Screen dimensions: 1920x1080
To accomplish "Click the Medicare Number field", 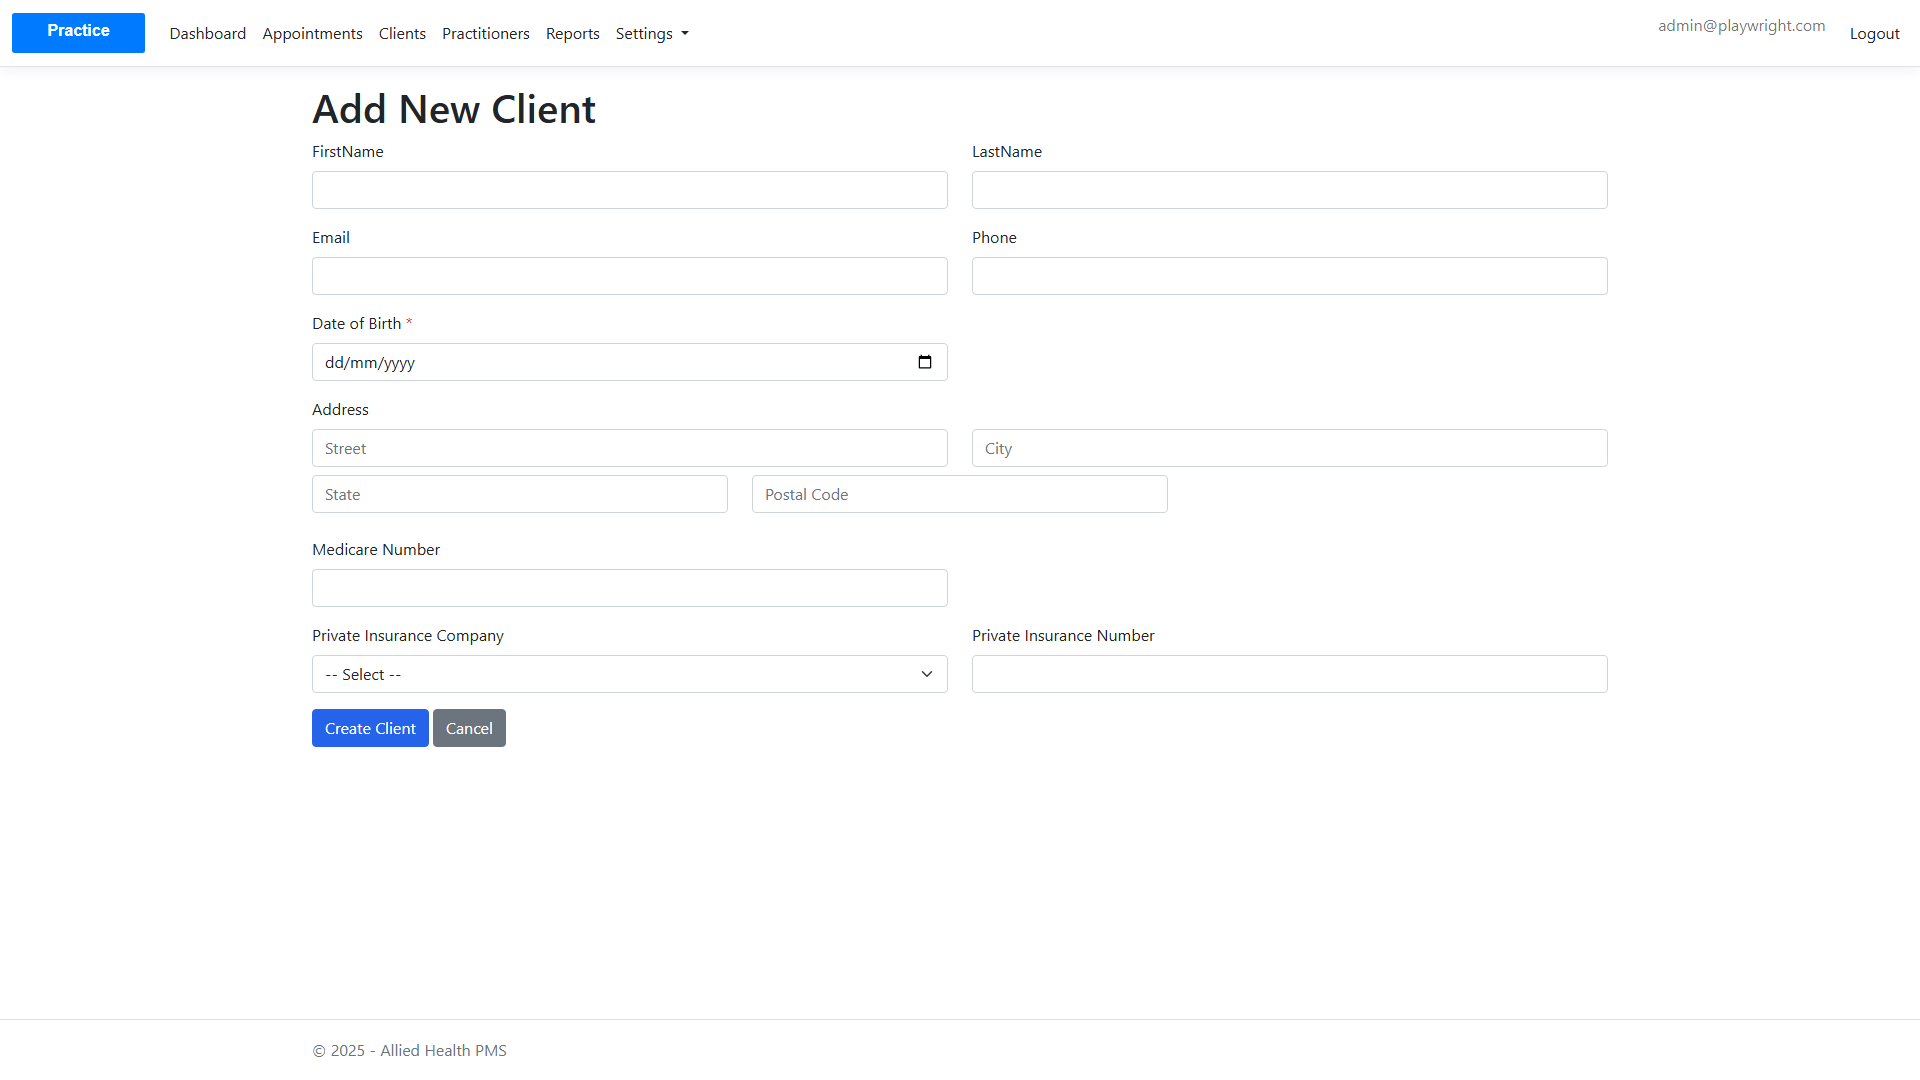I will coord(630,588).
